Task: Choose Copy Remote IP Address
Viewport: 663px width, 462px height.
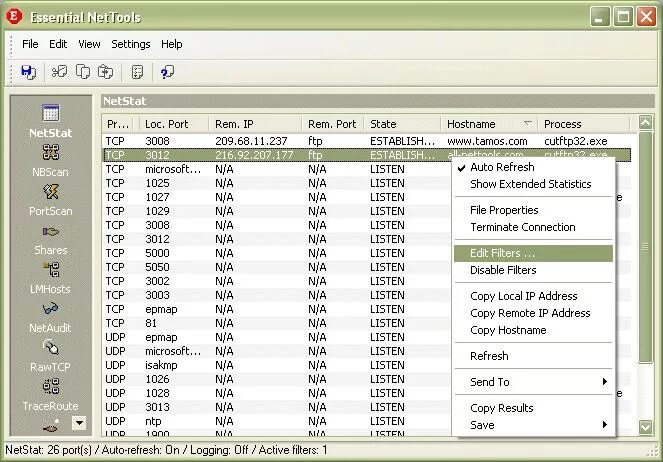Action: pyautogui.click(x=534, y=313)
